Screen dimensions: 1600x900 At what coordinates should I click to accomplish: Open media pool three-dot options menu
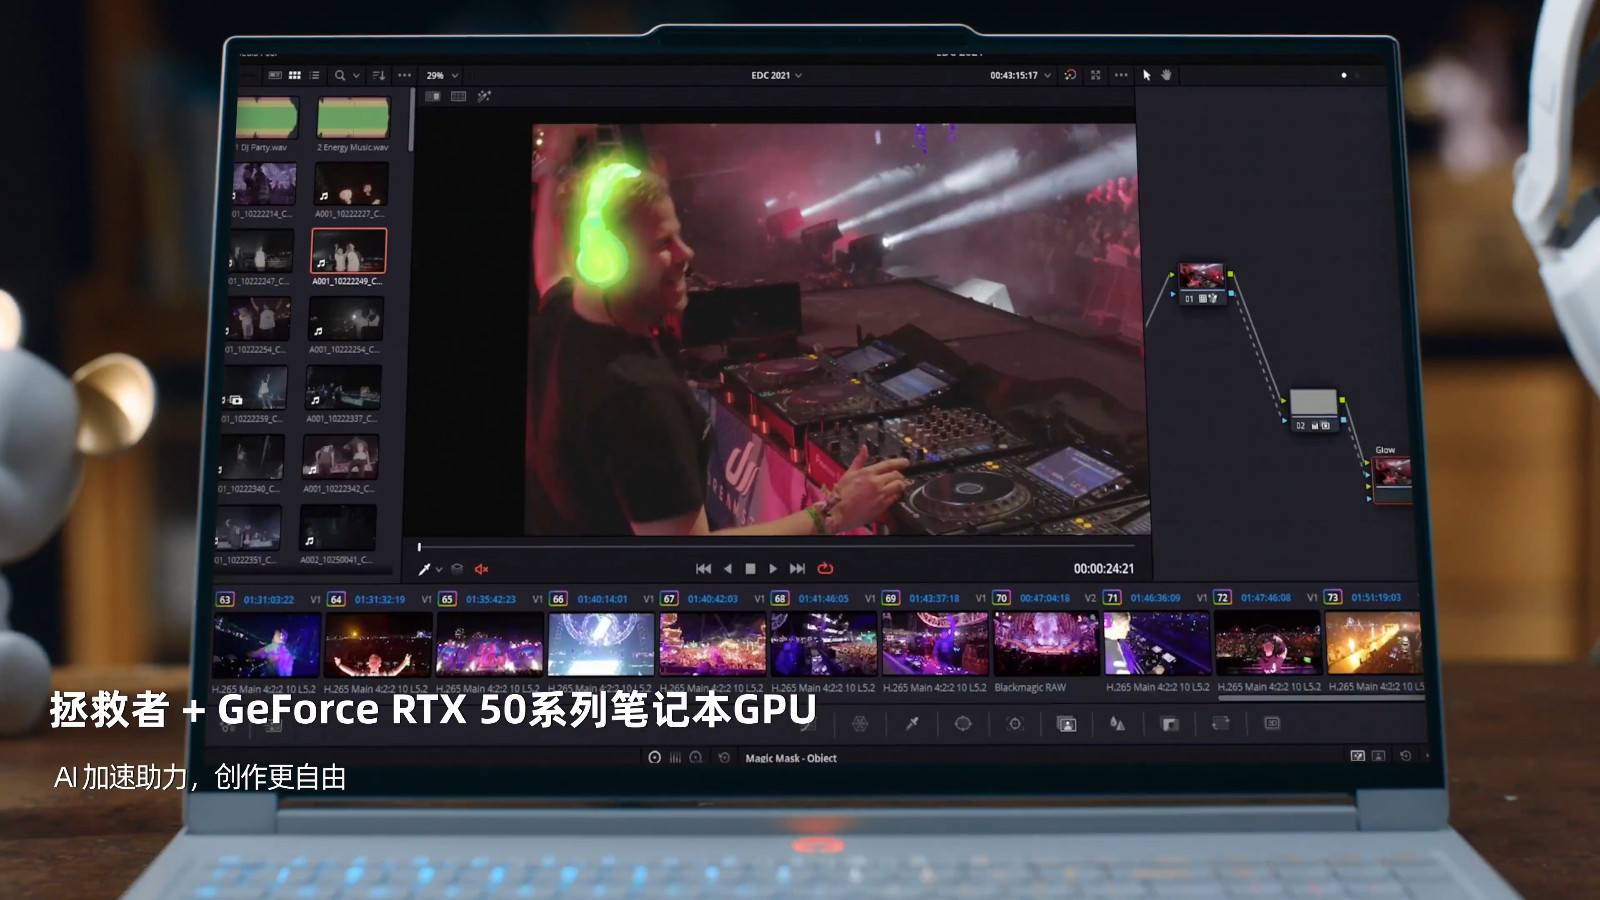(x=405, y=75)
